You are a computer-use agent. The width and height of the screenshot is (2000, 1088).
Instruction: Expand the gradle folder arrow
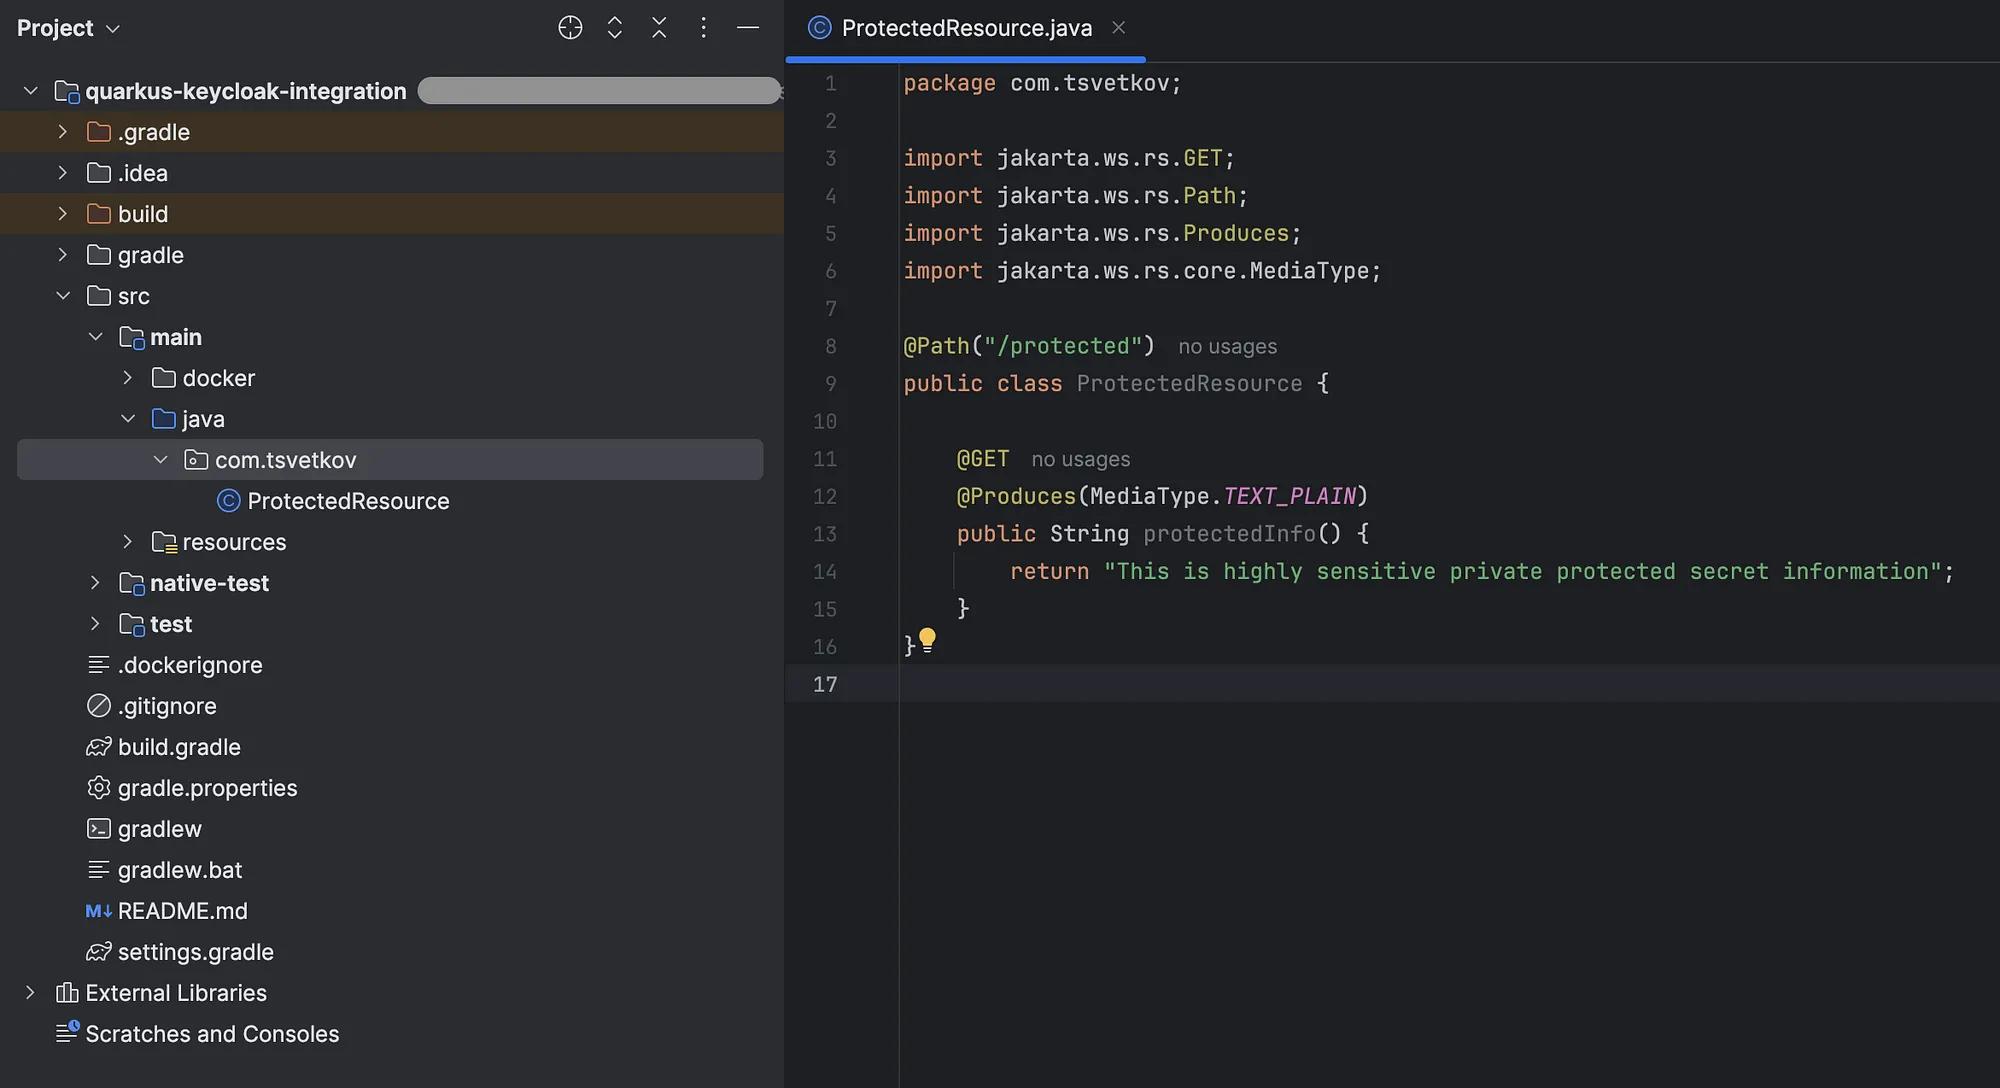point(63,255)
